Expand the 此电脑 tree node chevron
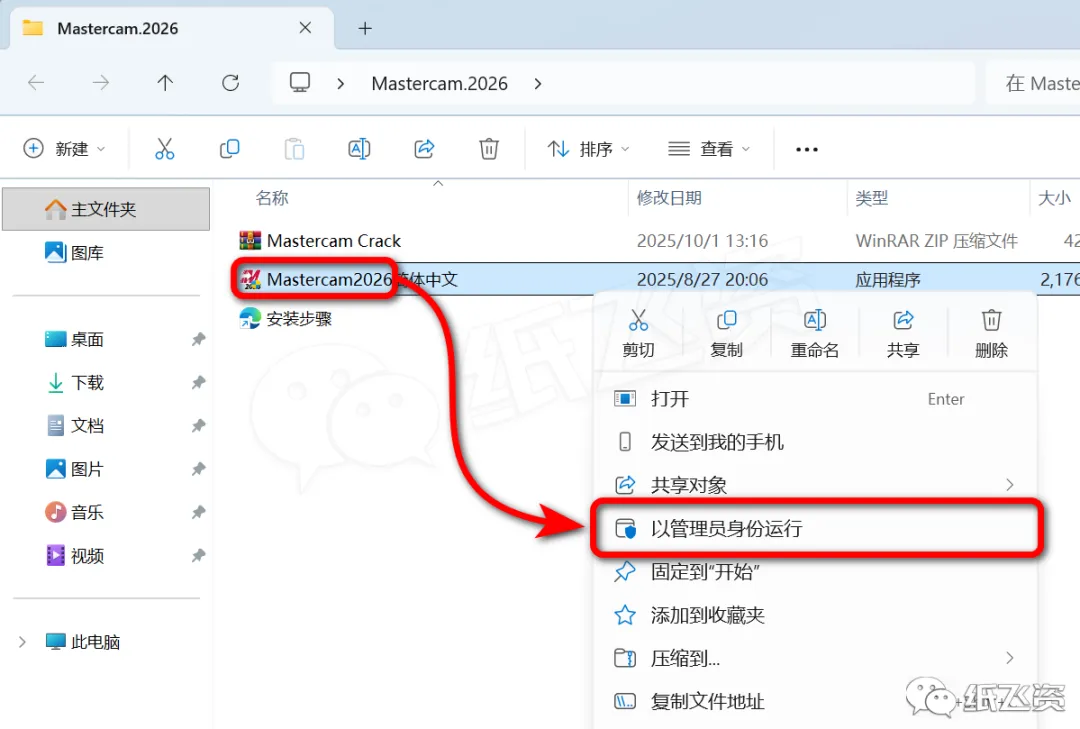This screenshot has height=729, width=1080. (x=22, y=642)
